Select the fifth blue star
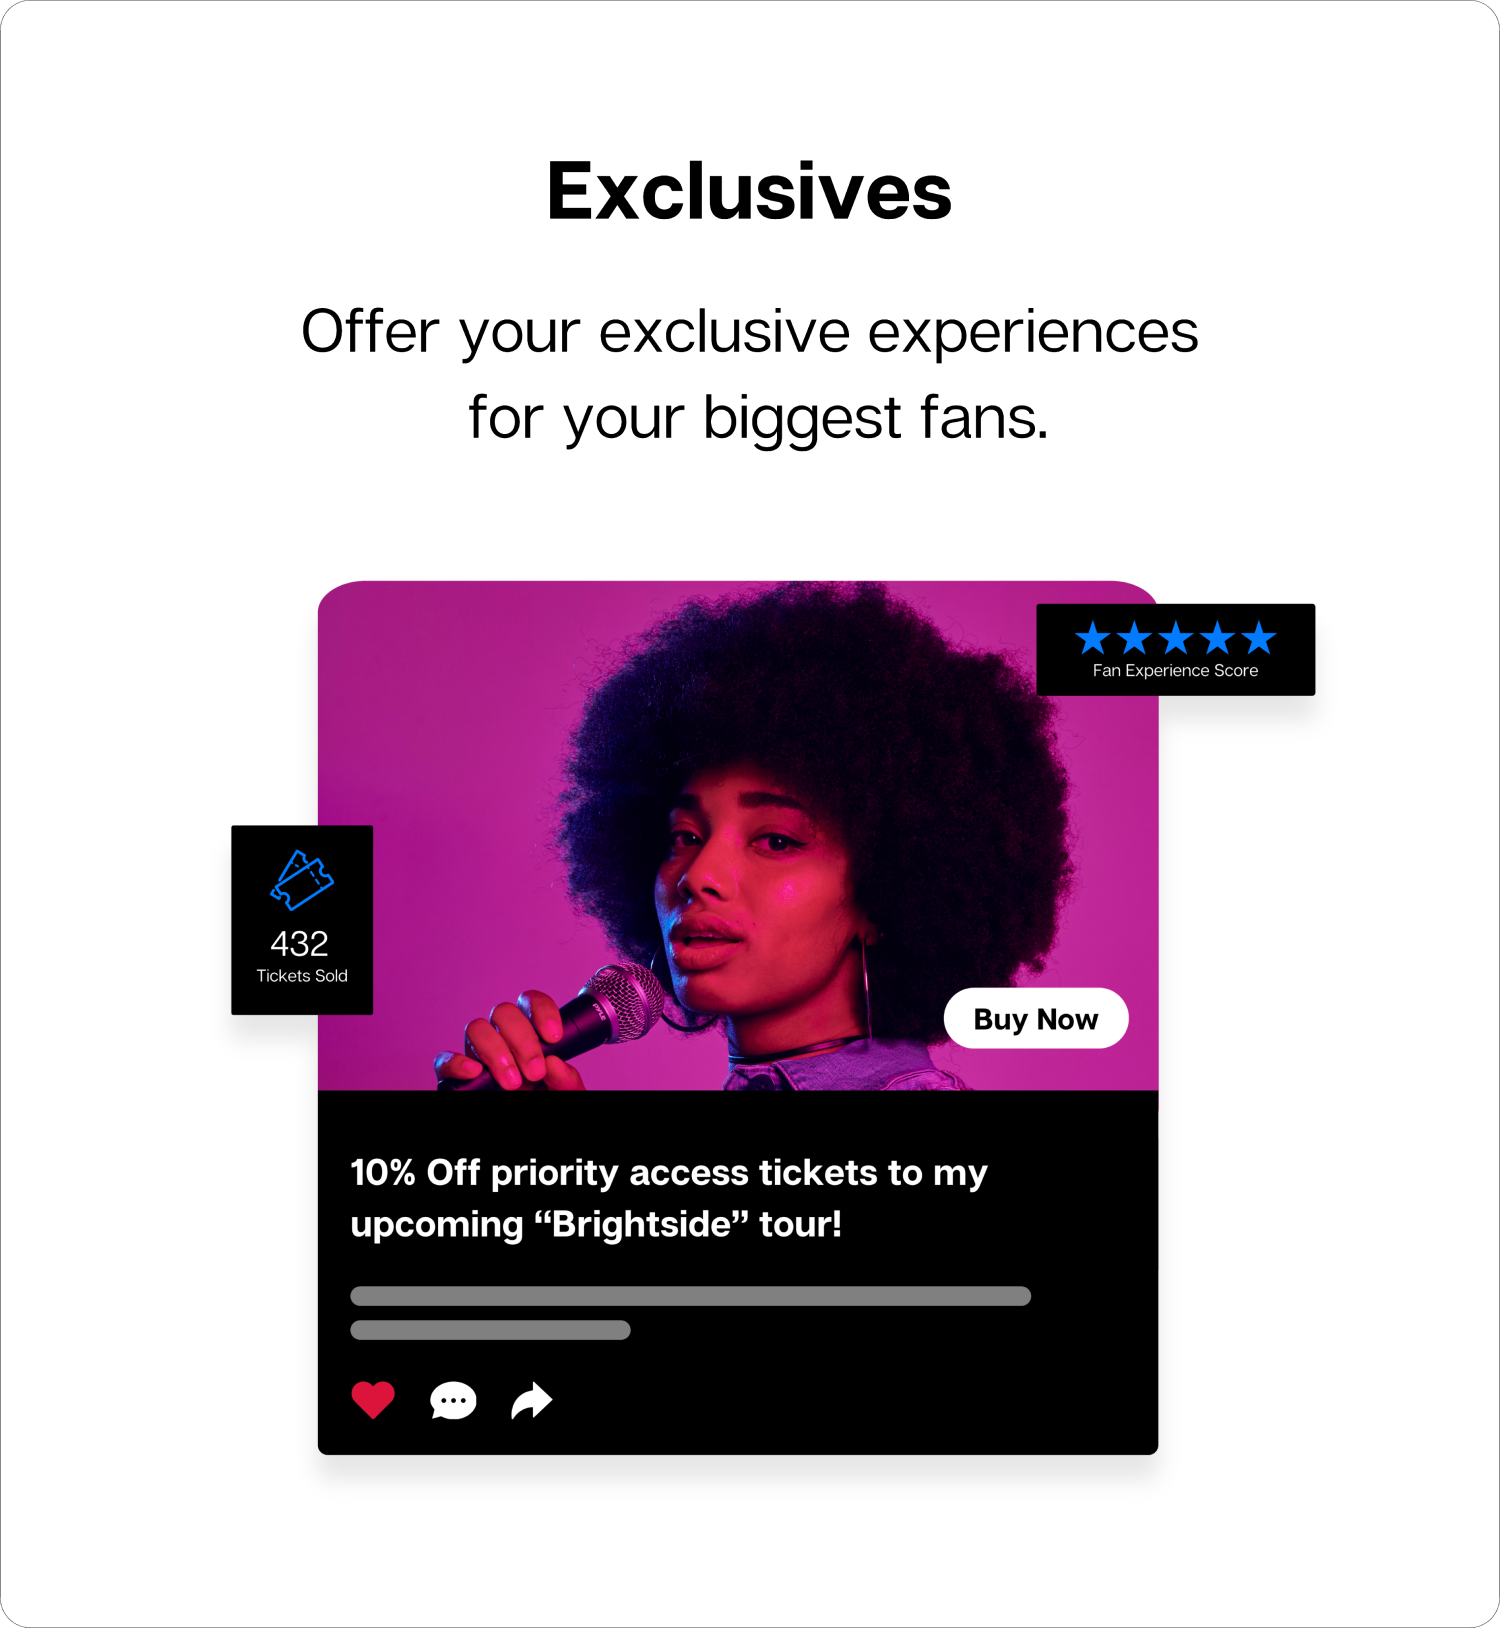The width and height of the screenshot is (1500, 1628). (1259, 637)
